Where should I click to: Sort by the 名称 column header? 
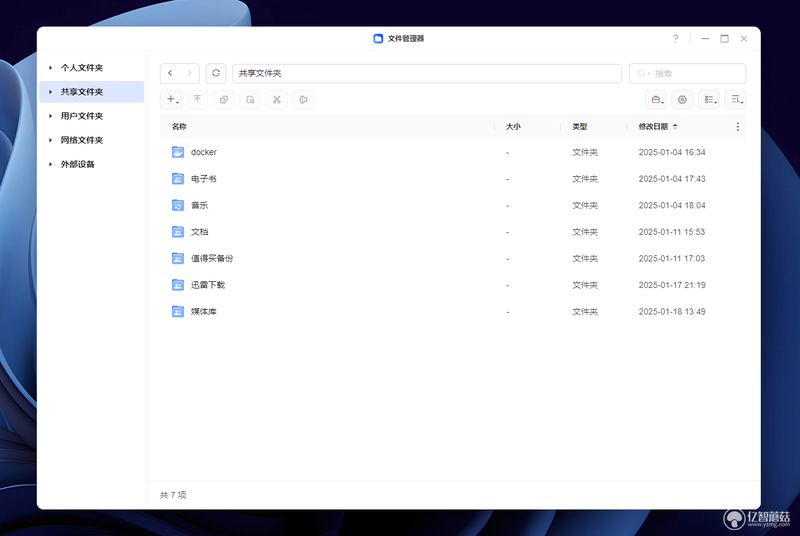pyautogui.click(x=179, y=126)
